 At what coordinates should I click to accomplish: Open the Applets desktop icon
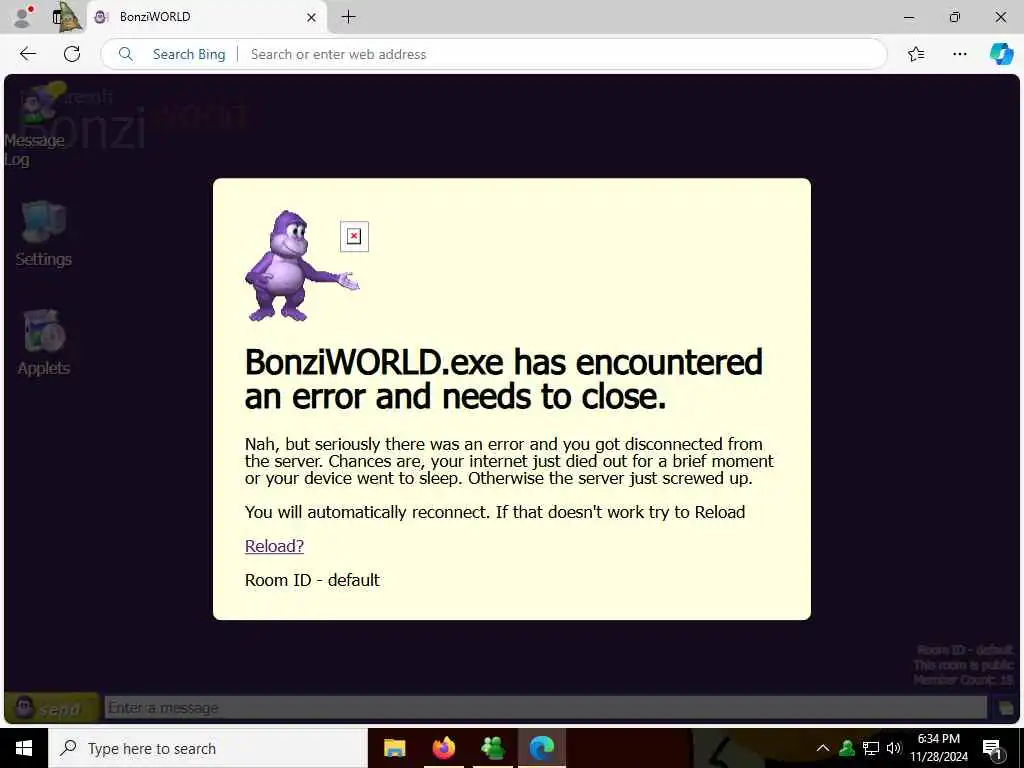coord(44,343)
